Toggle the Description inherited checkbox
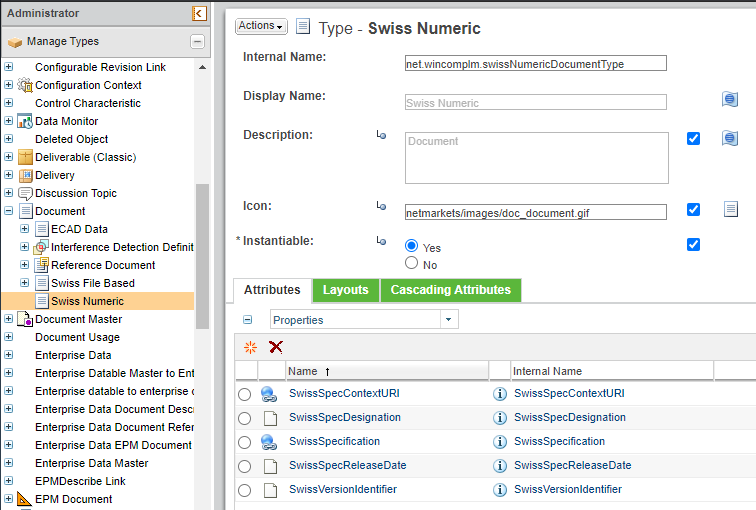This screenshot has width=756, height=510. (693, 138)
